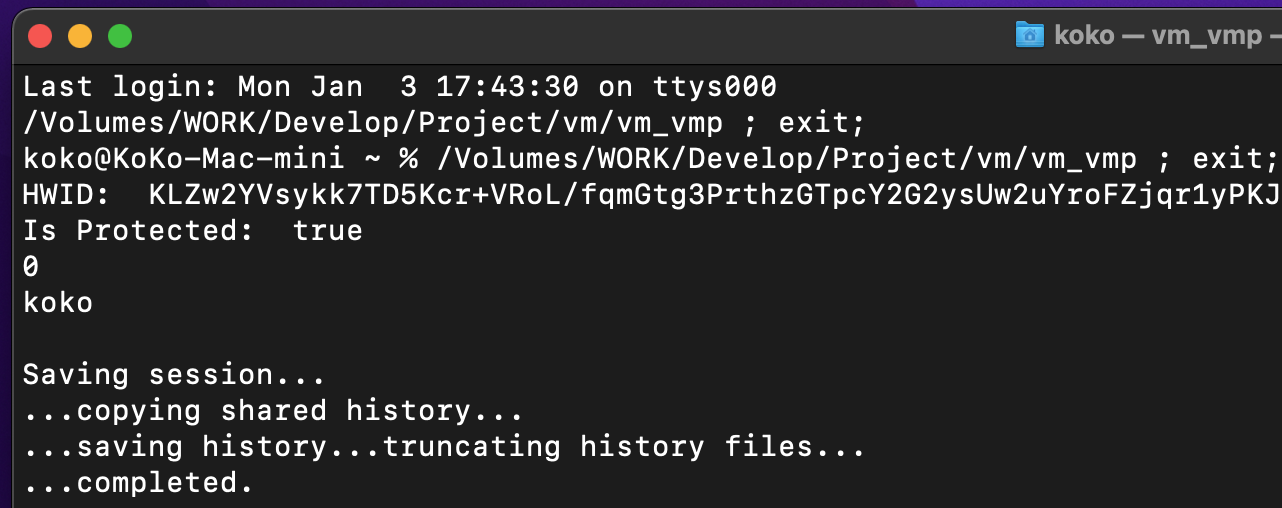Click the koko@KoKo-Mac-mini prompt text
Screen dimensions: 1282x508
(x=183, y=159)
